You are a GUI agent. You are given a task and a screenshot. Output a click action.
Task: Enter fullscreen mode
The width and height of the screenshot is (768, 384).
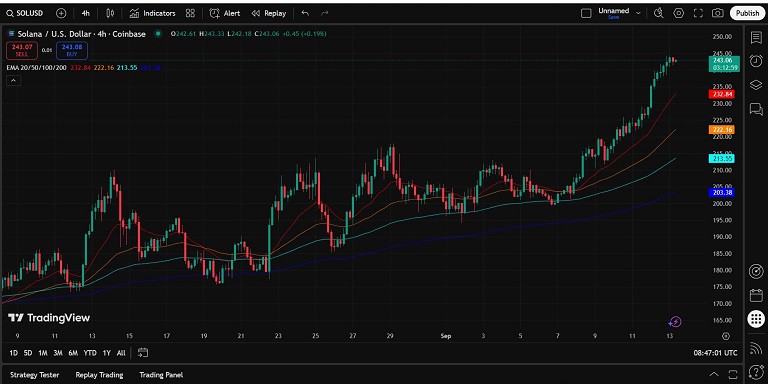click(x=698, y=13)
